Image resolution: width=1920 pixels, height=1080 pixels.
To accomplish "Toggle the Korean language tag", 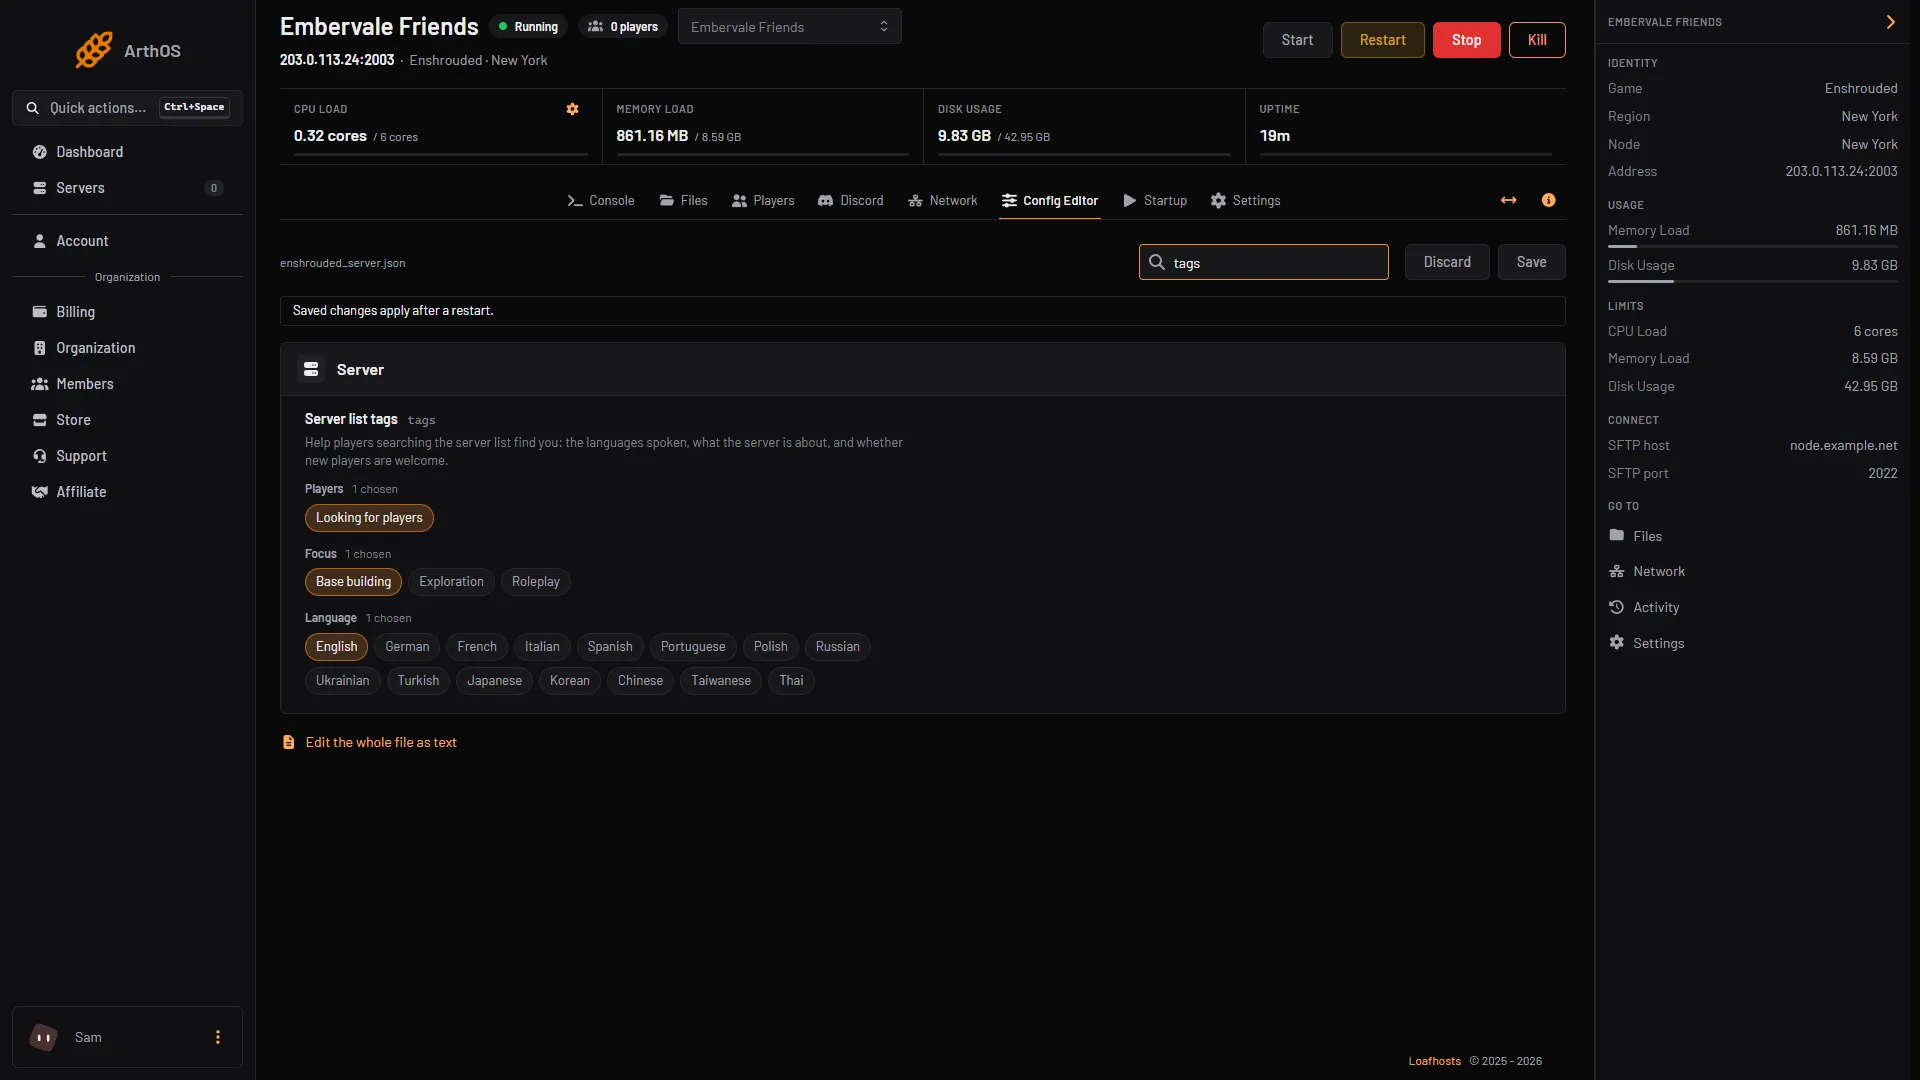I will point(569,681).
